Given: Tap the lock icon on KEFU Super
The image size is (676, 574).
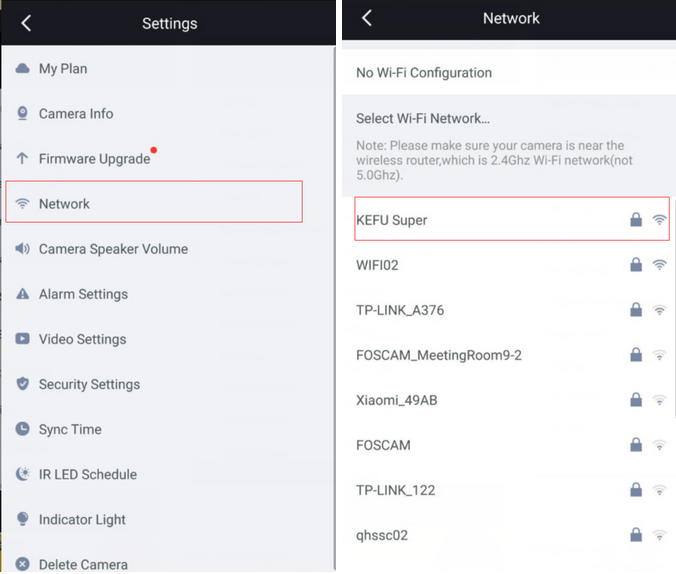Looking at the screenshot, I should [635, 220].
